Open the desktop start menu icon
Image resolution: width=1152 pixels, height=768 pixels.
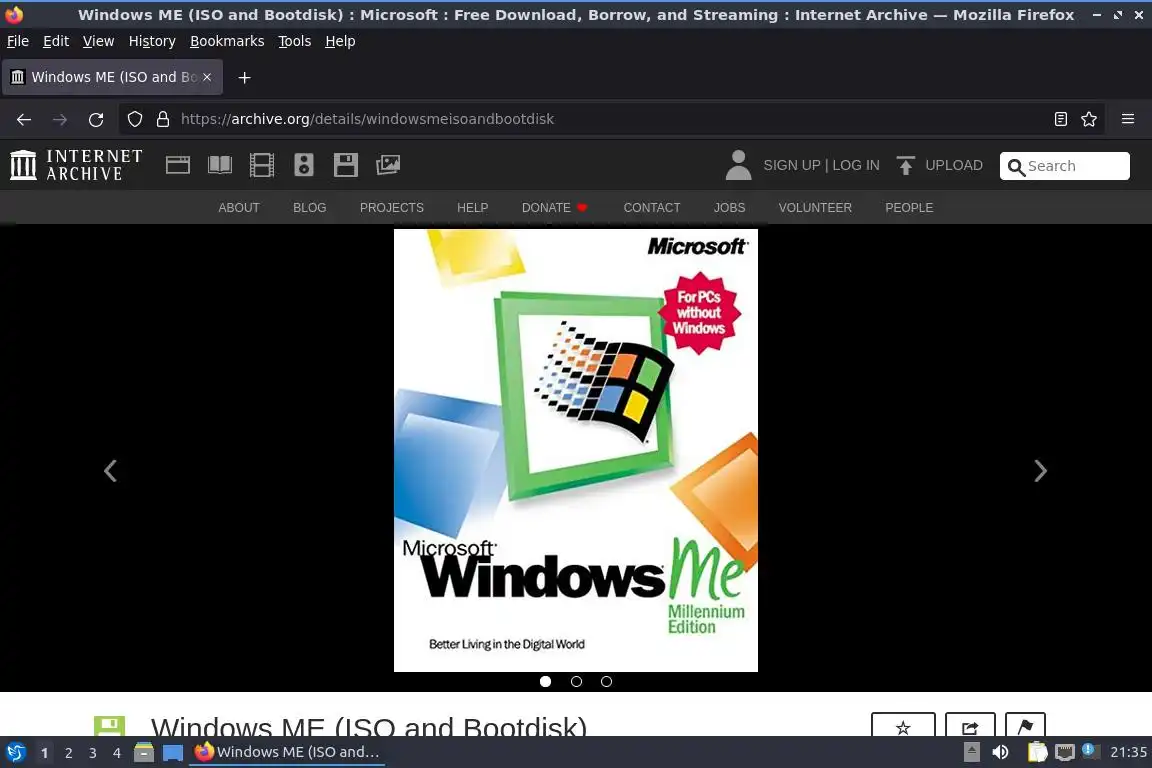click(16, 753)
